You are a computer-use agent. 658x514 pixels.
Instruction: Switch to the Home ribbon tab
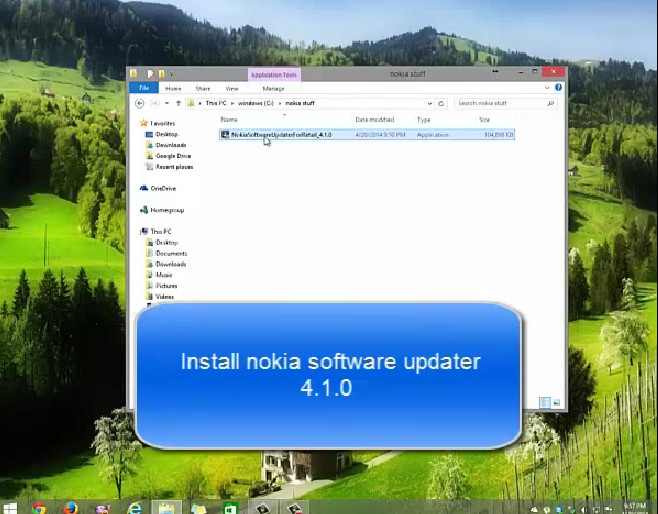click(173, 89)
